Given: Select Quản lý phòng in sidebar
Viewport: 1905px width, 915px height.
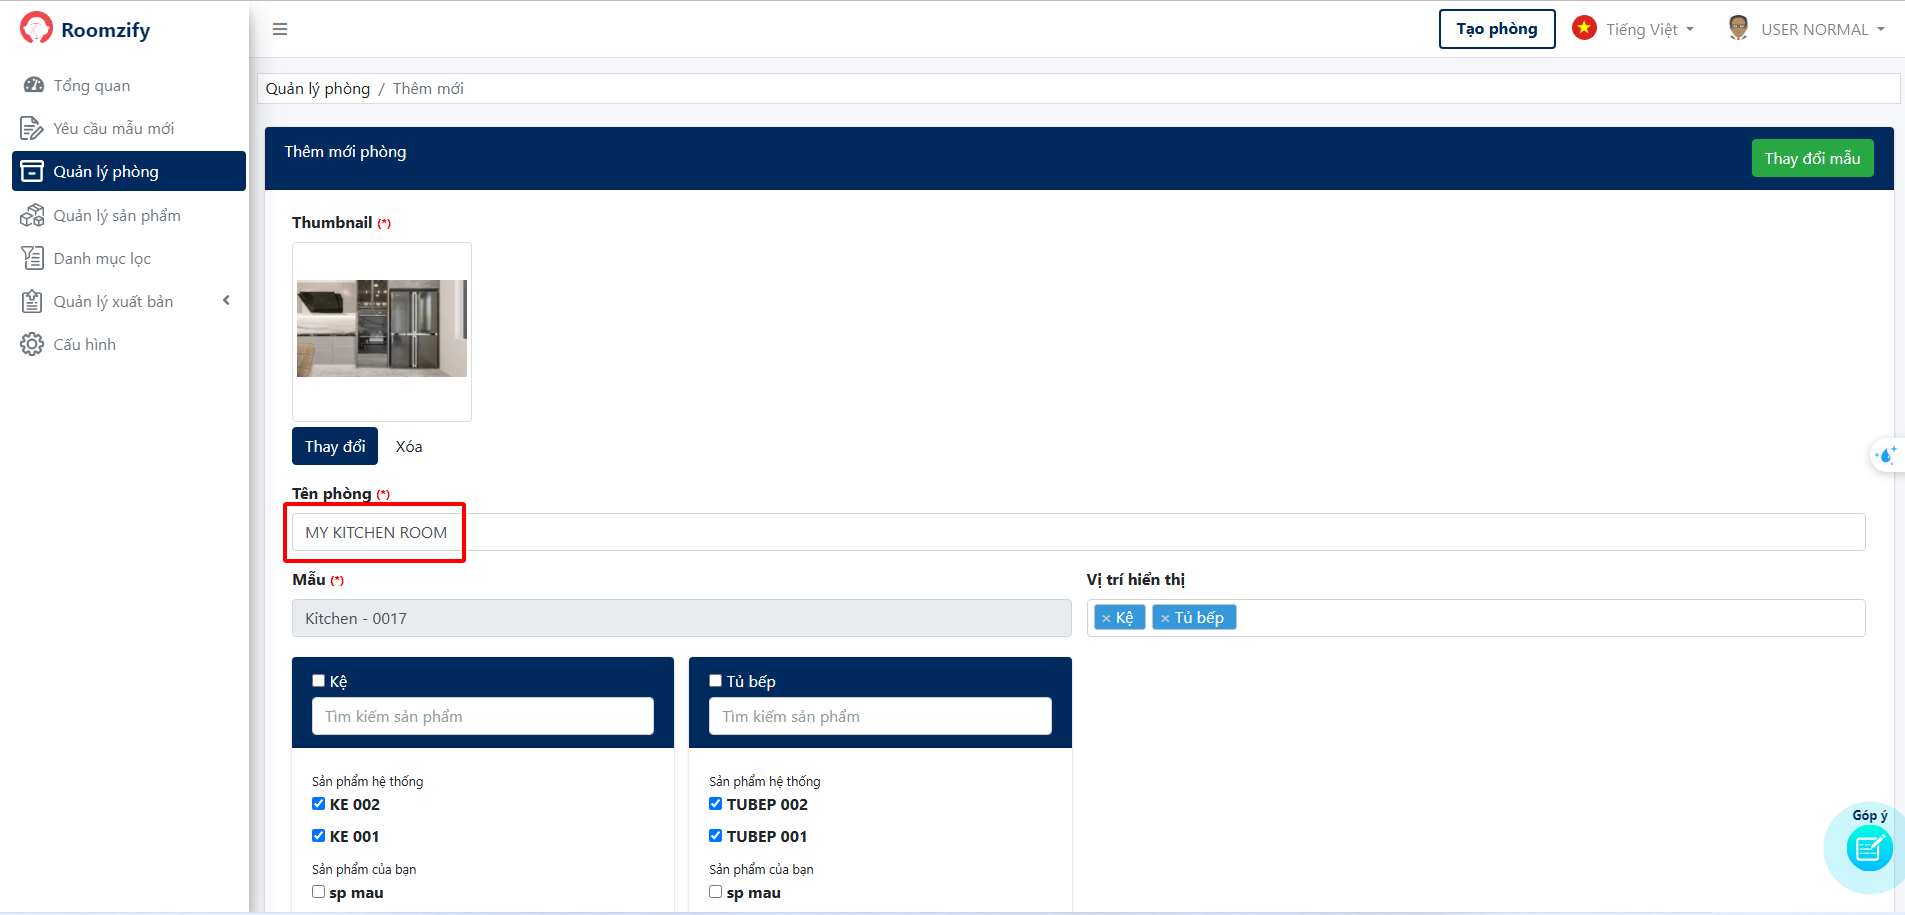Looking at the screenshot, I should pos(128,171).
